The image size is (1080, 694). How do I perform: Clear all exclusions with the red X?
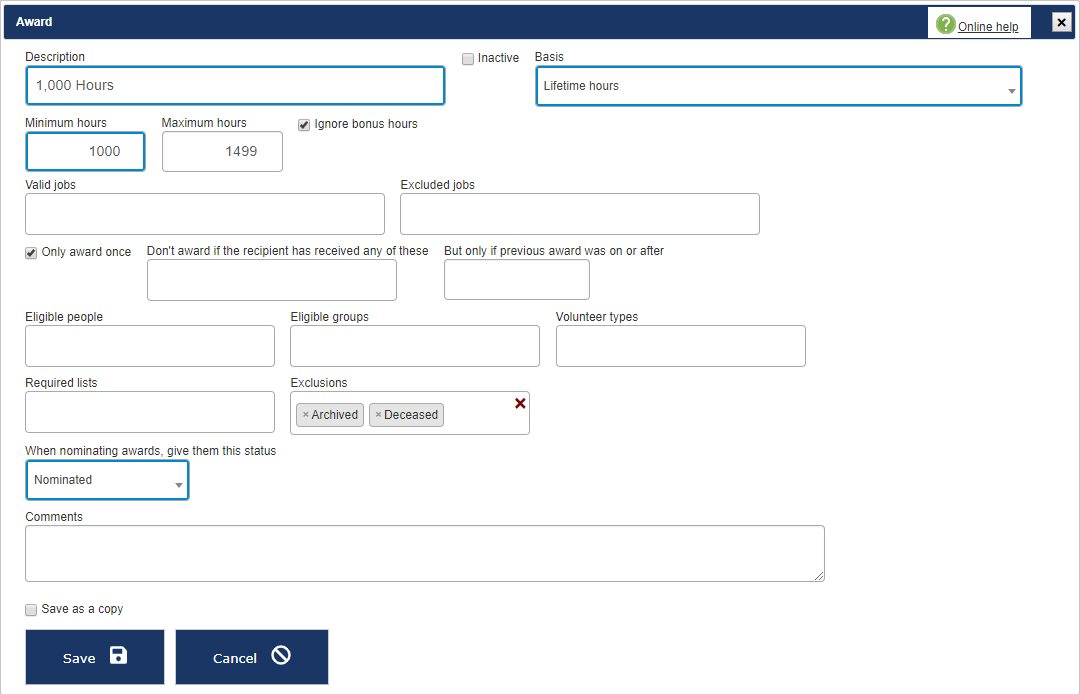tap(520, 403)
